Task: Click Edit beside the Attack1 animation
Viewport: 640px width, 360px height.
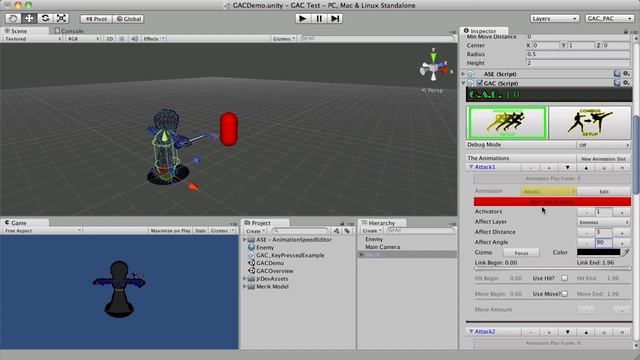Action: coord(604,191)
